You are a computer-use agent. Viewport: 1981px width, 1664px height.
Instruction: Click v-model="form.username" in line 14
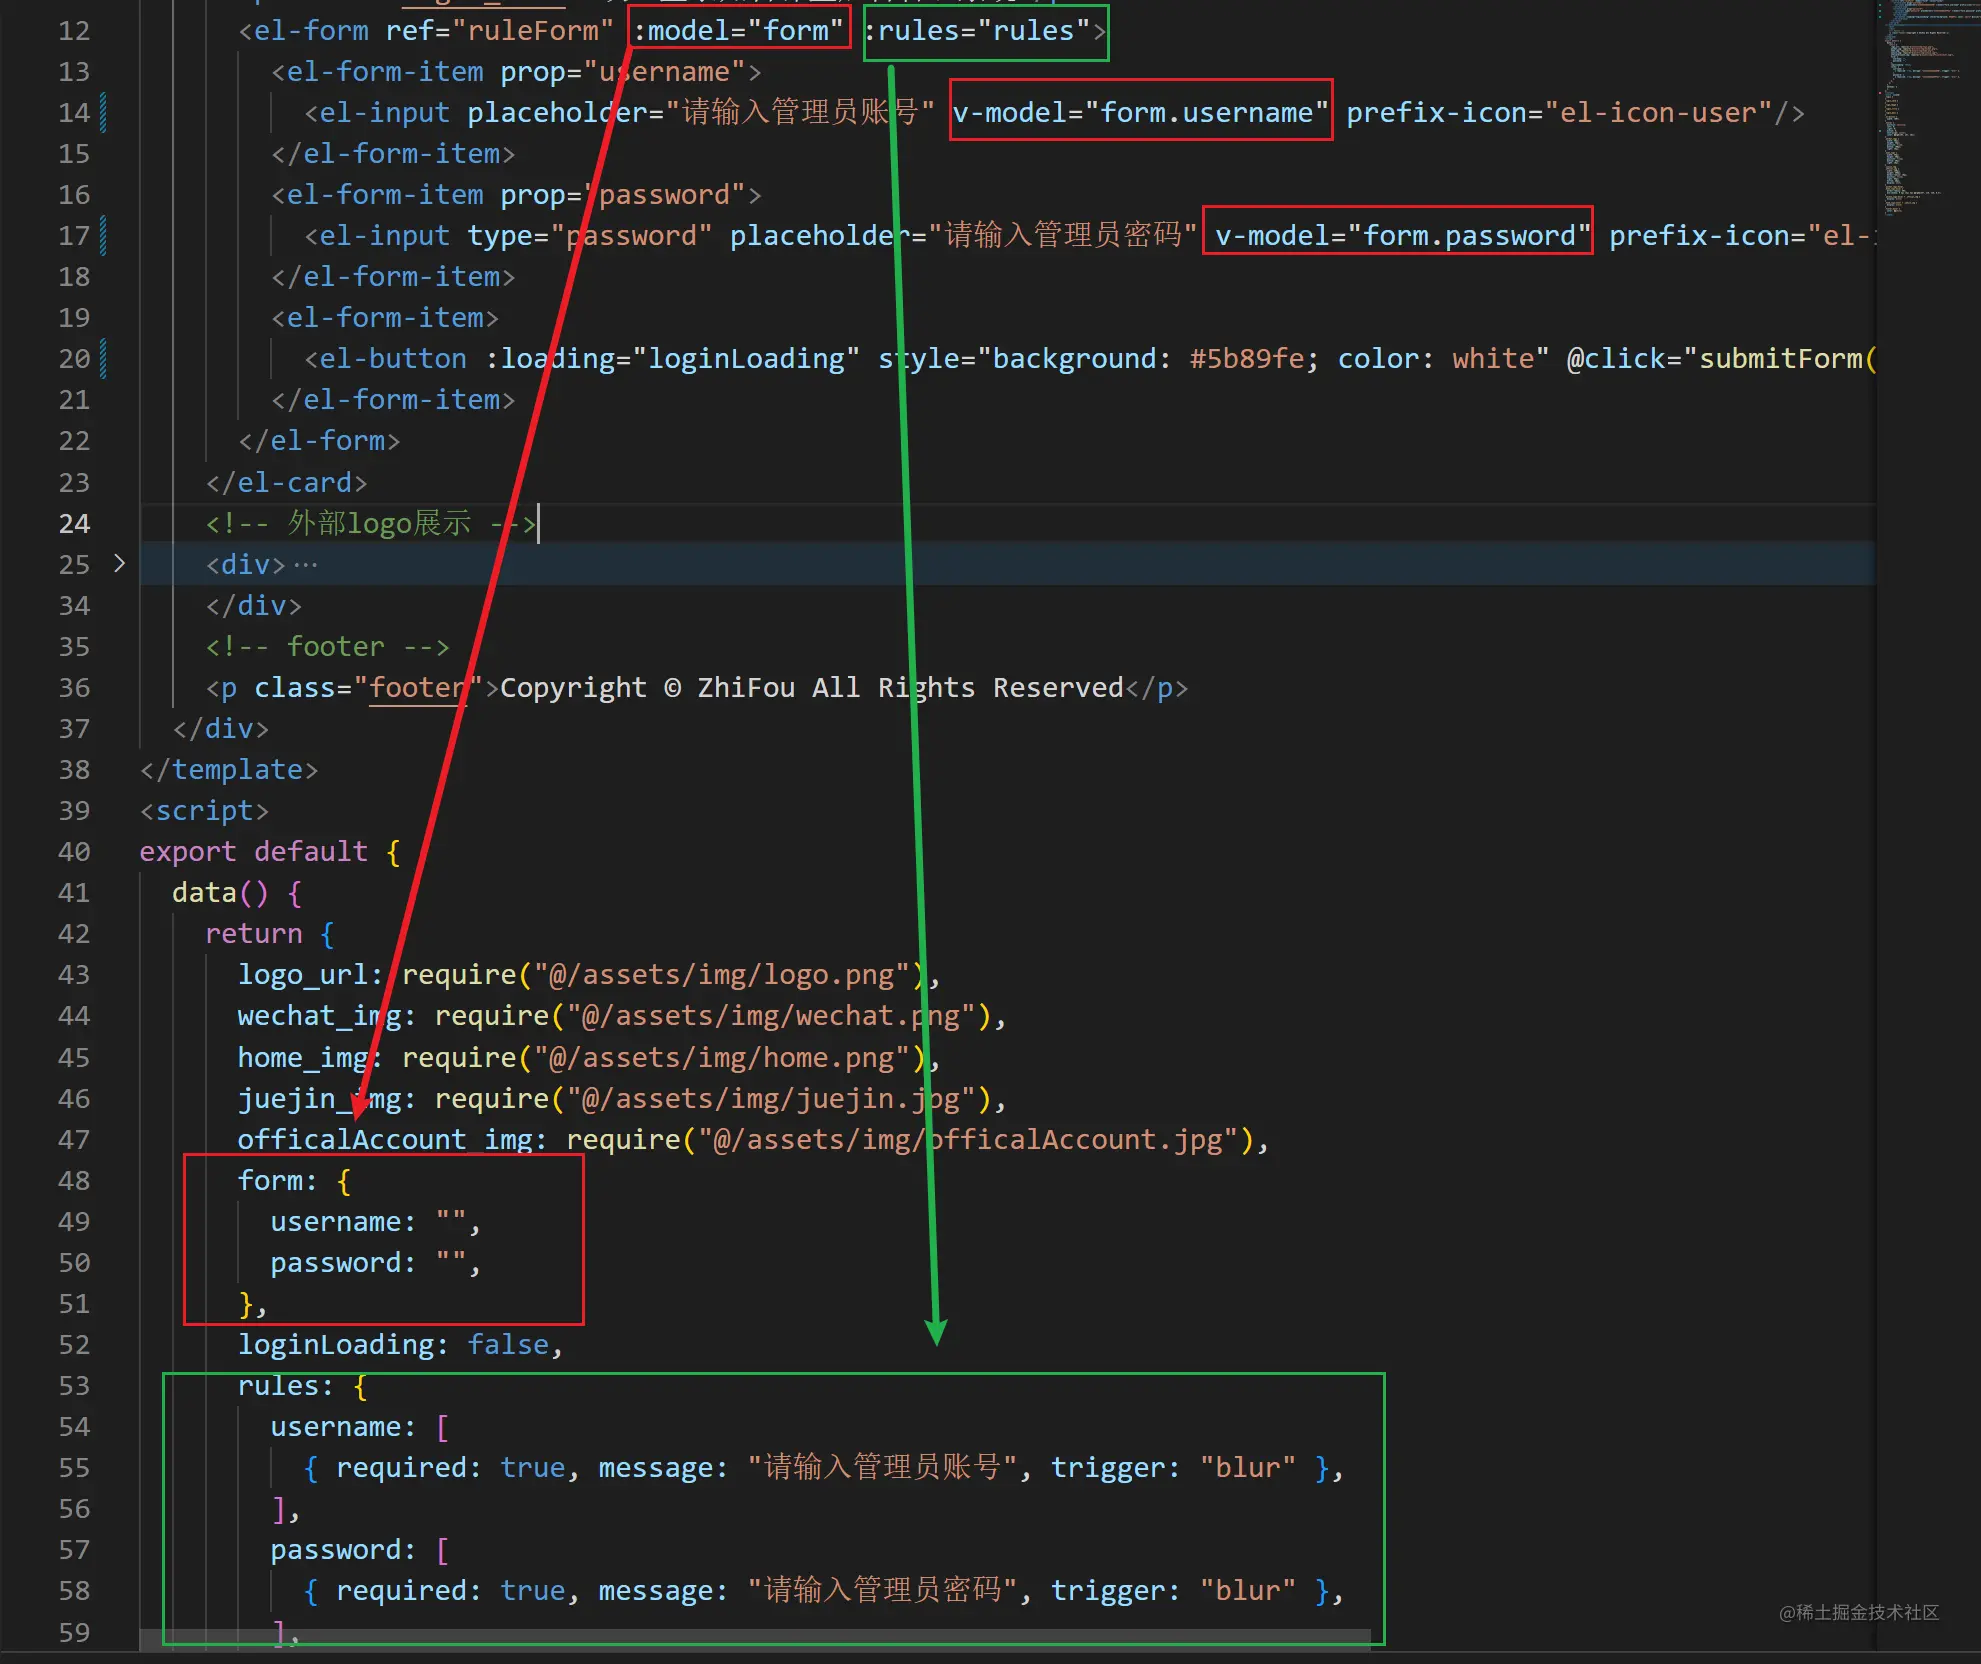coord(1139,113)
